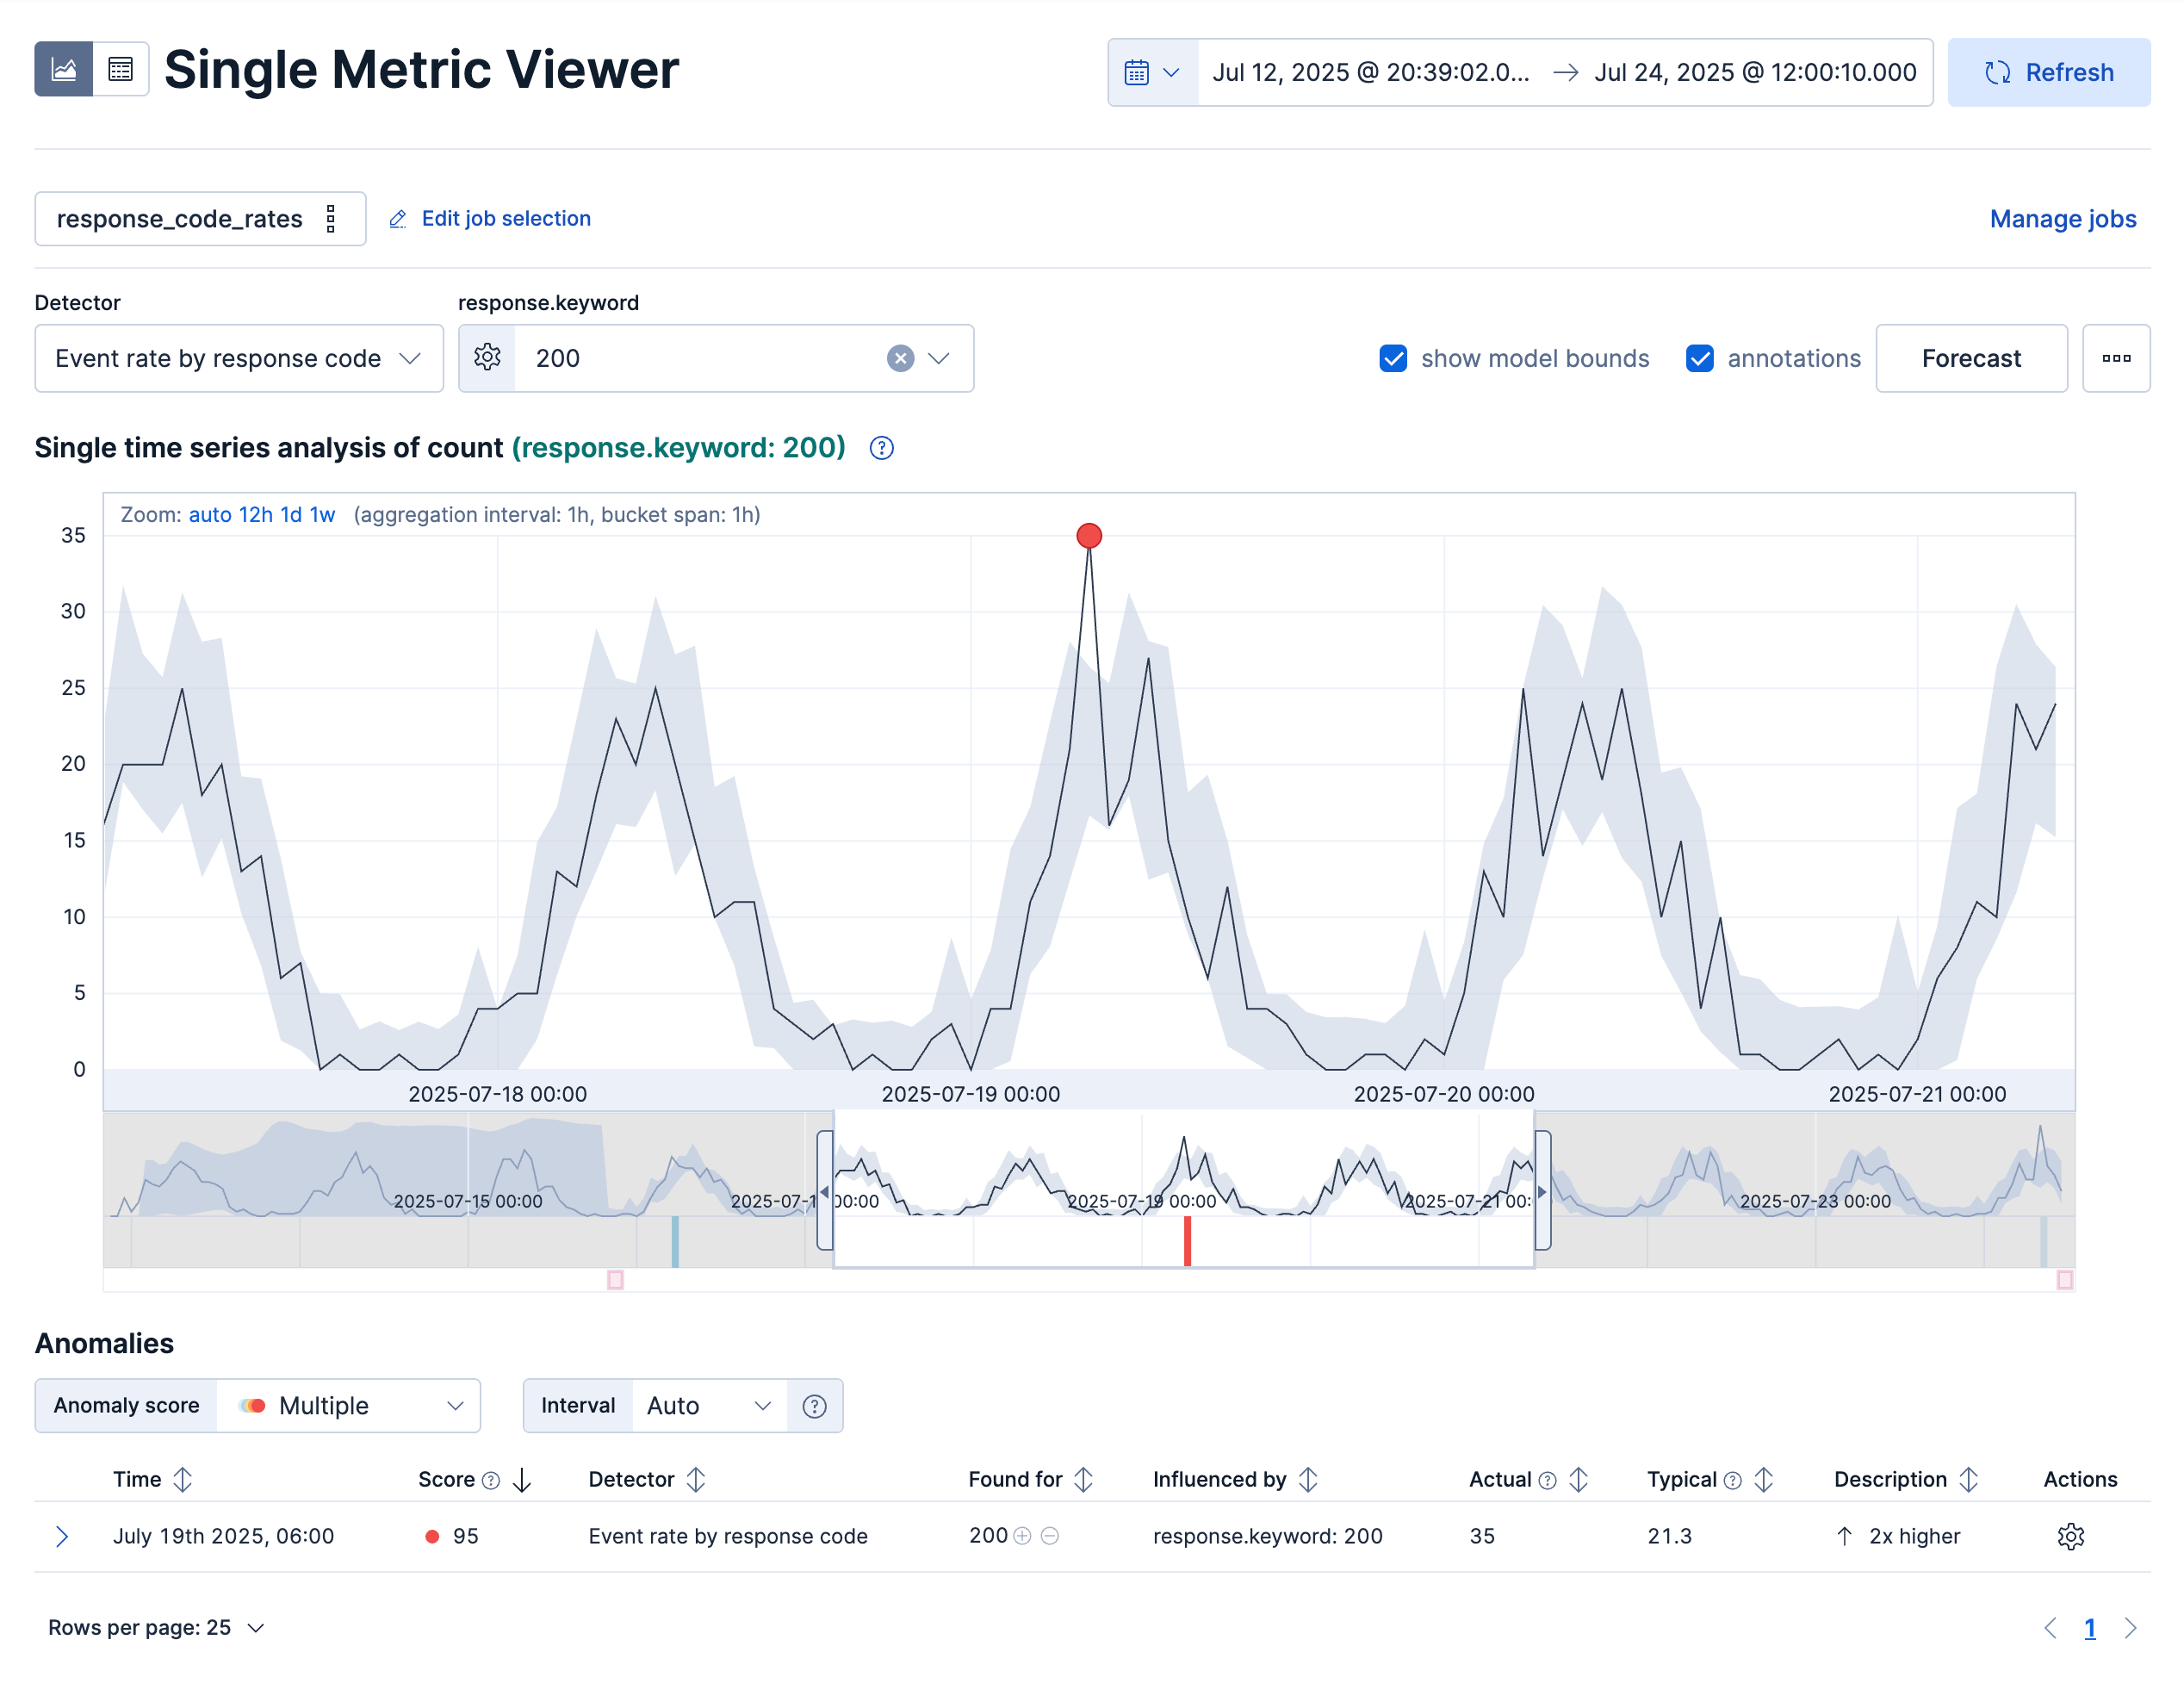Open the actions gear in the anomaly row
The width and height of the screenshot is (2184, 1702).
coord(2070,1536)
